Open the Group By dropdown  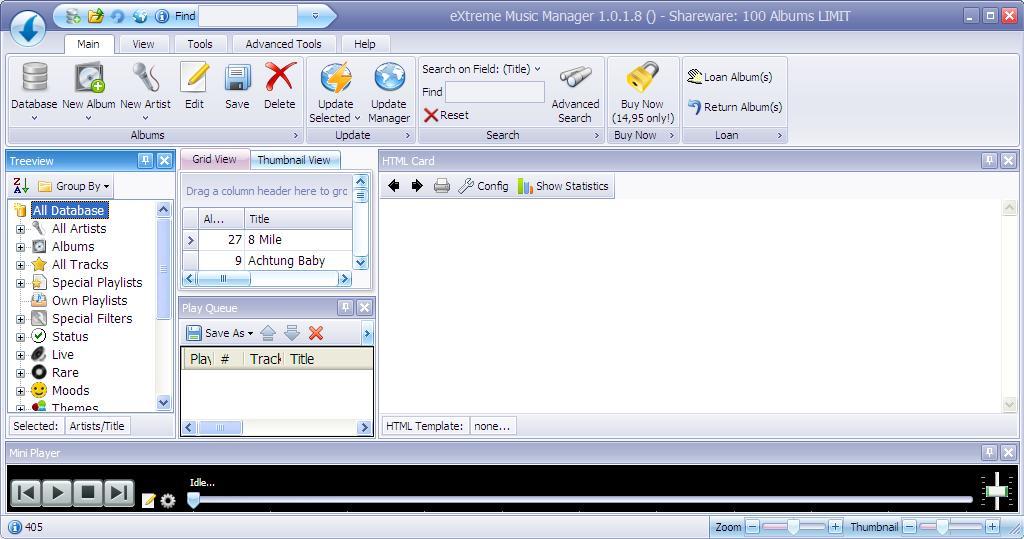(x=74, y=186)
